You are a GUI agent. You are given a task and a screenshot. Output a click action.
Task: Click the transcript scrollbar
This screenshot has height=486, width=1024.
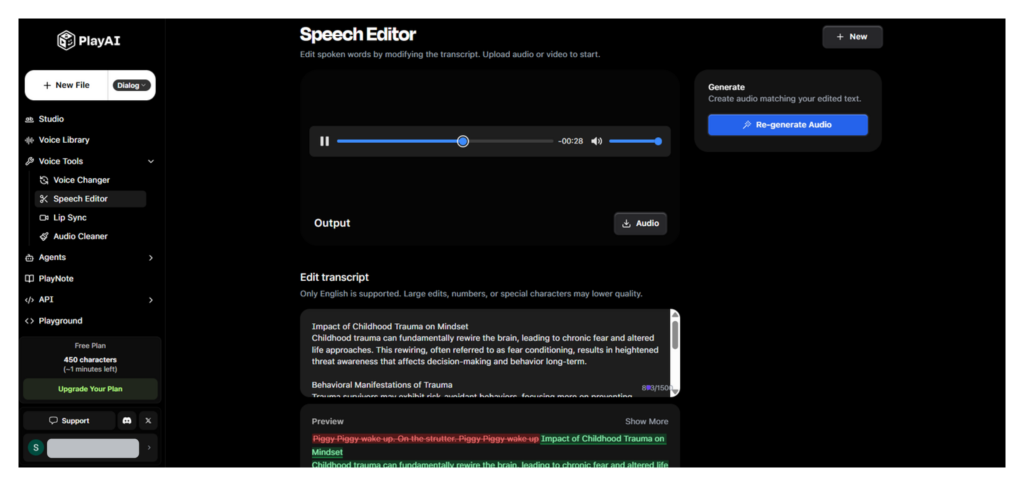pos(675,334)
